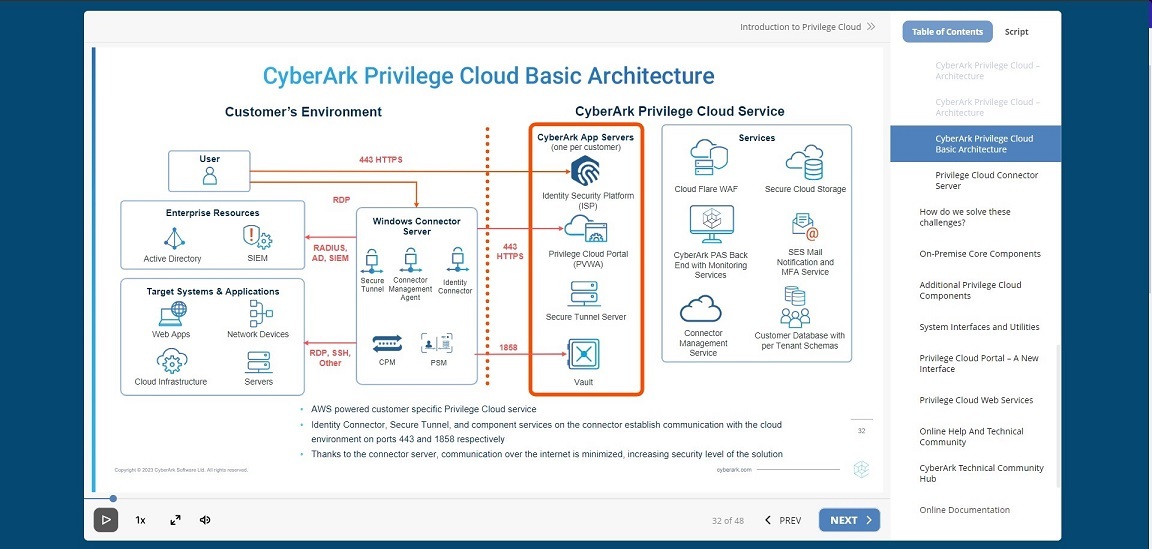The image size is (1152, 549).
Task: Click the CPM icon
Action: coord(387,344)
